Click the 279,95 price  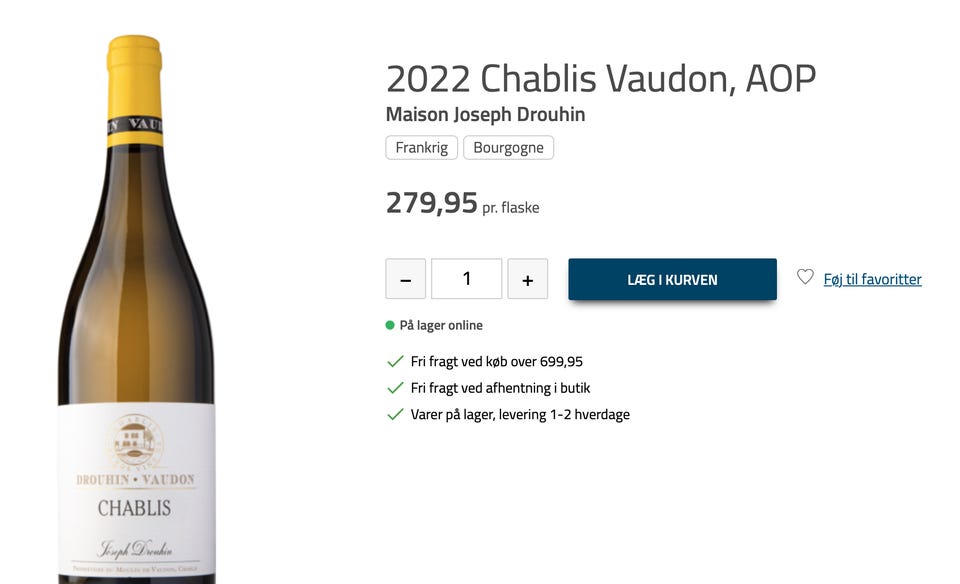pos(432,203)
